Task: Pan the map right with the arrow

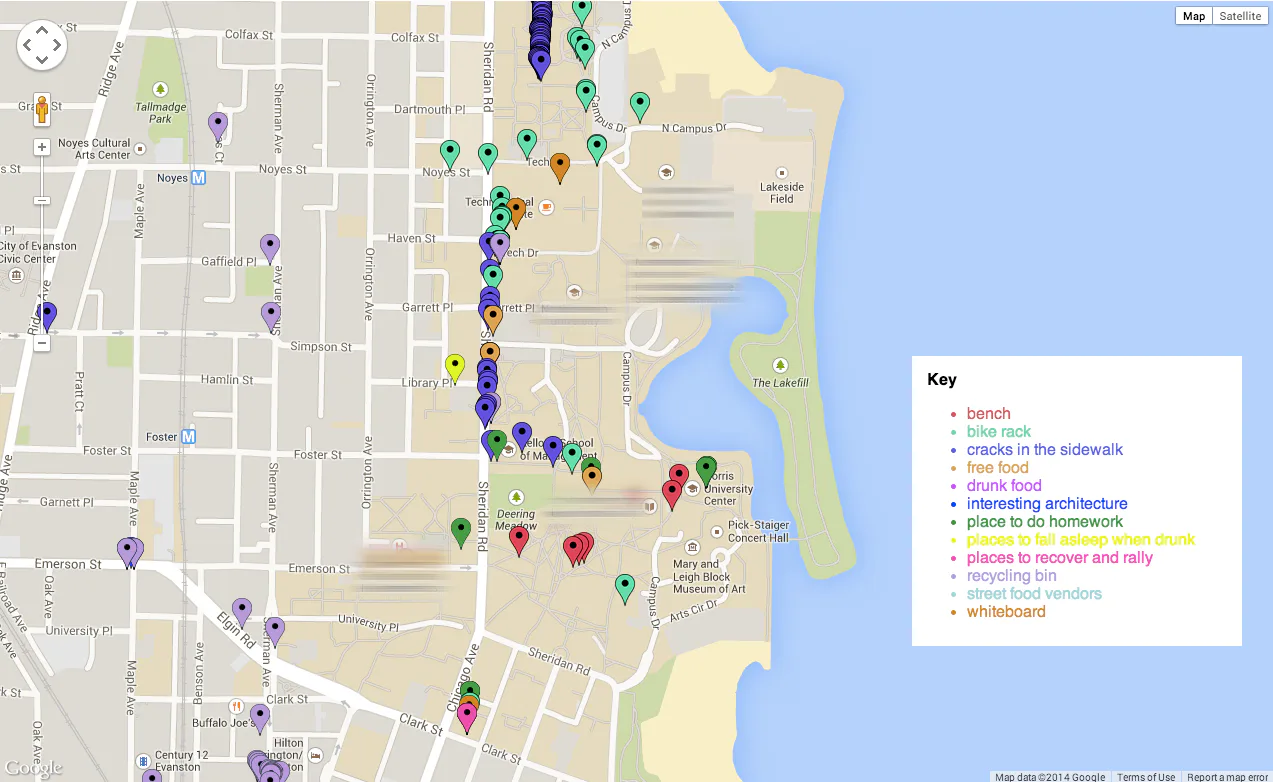Action: [57, 45]
